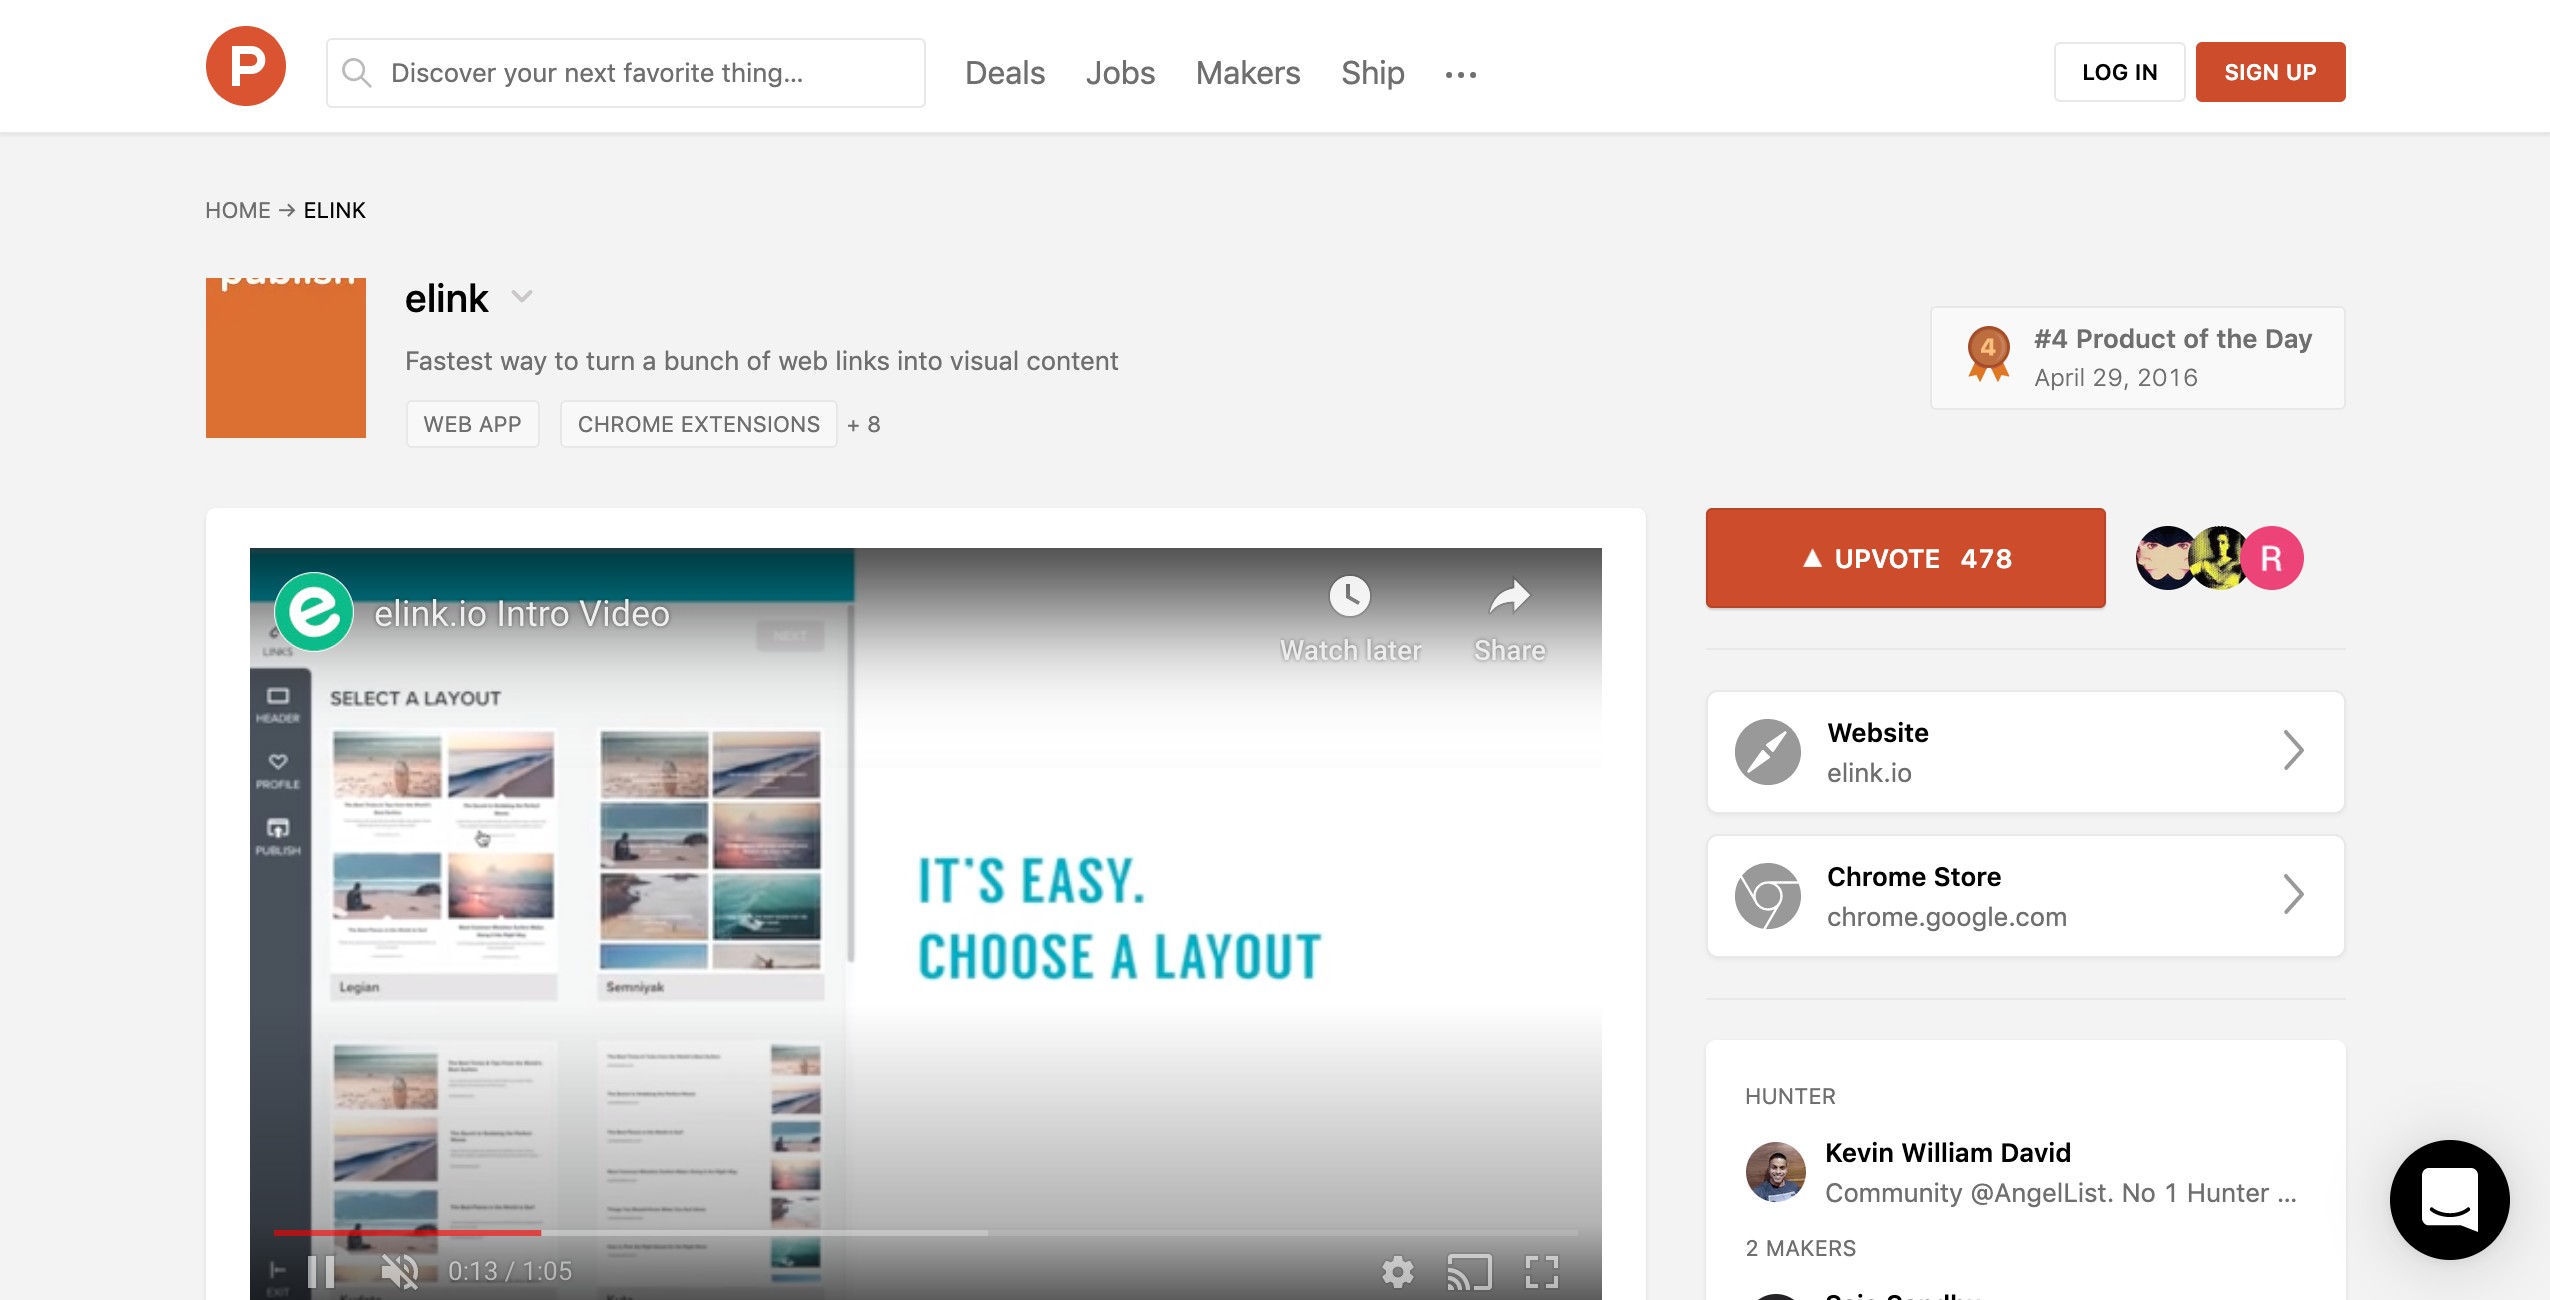Open the Chrome Store chrome.google.com card
The width and height of the screenshot is (2550, 1300).
[2026, 896]
